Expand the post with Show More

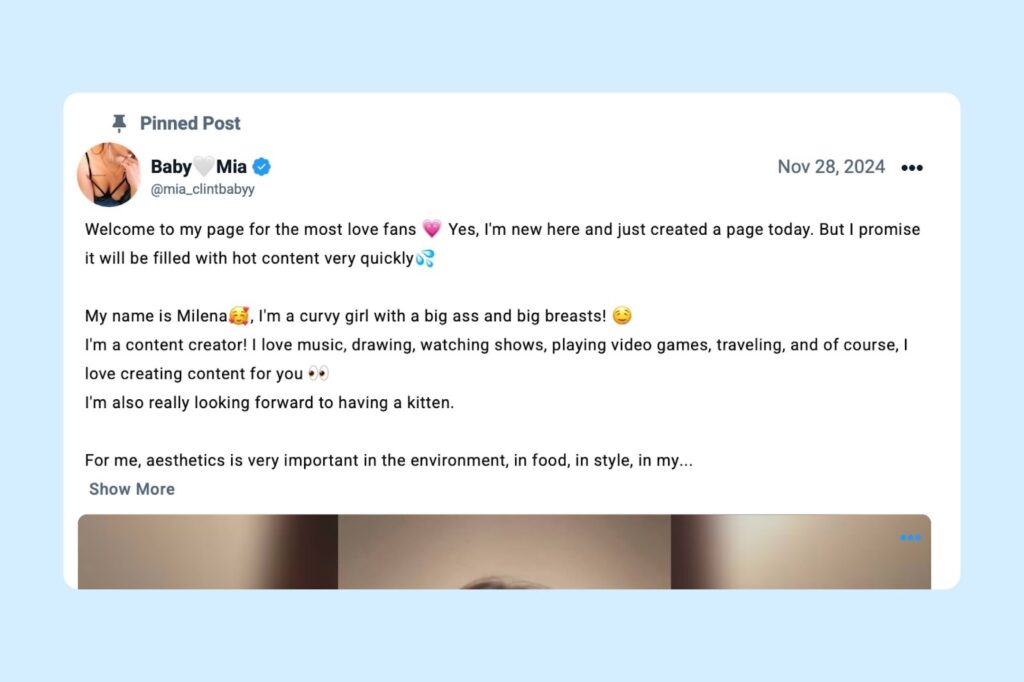pos(131,489)
